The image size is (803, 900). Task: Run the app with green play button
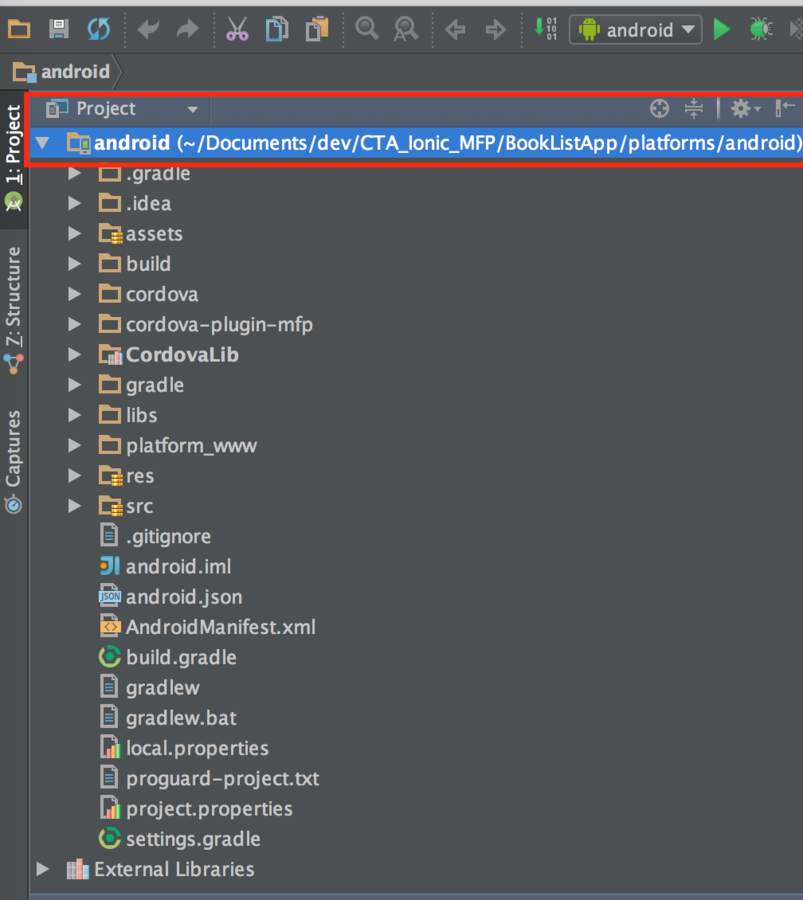pyautogui.click(x=721, y=29)
